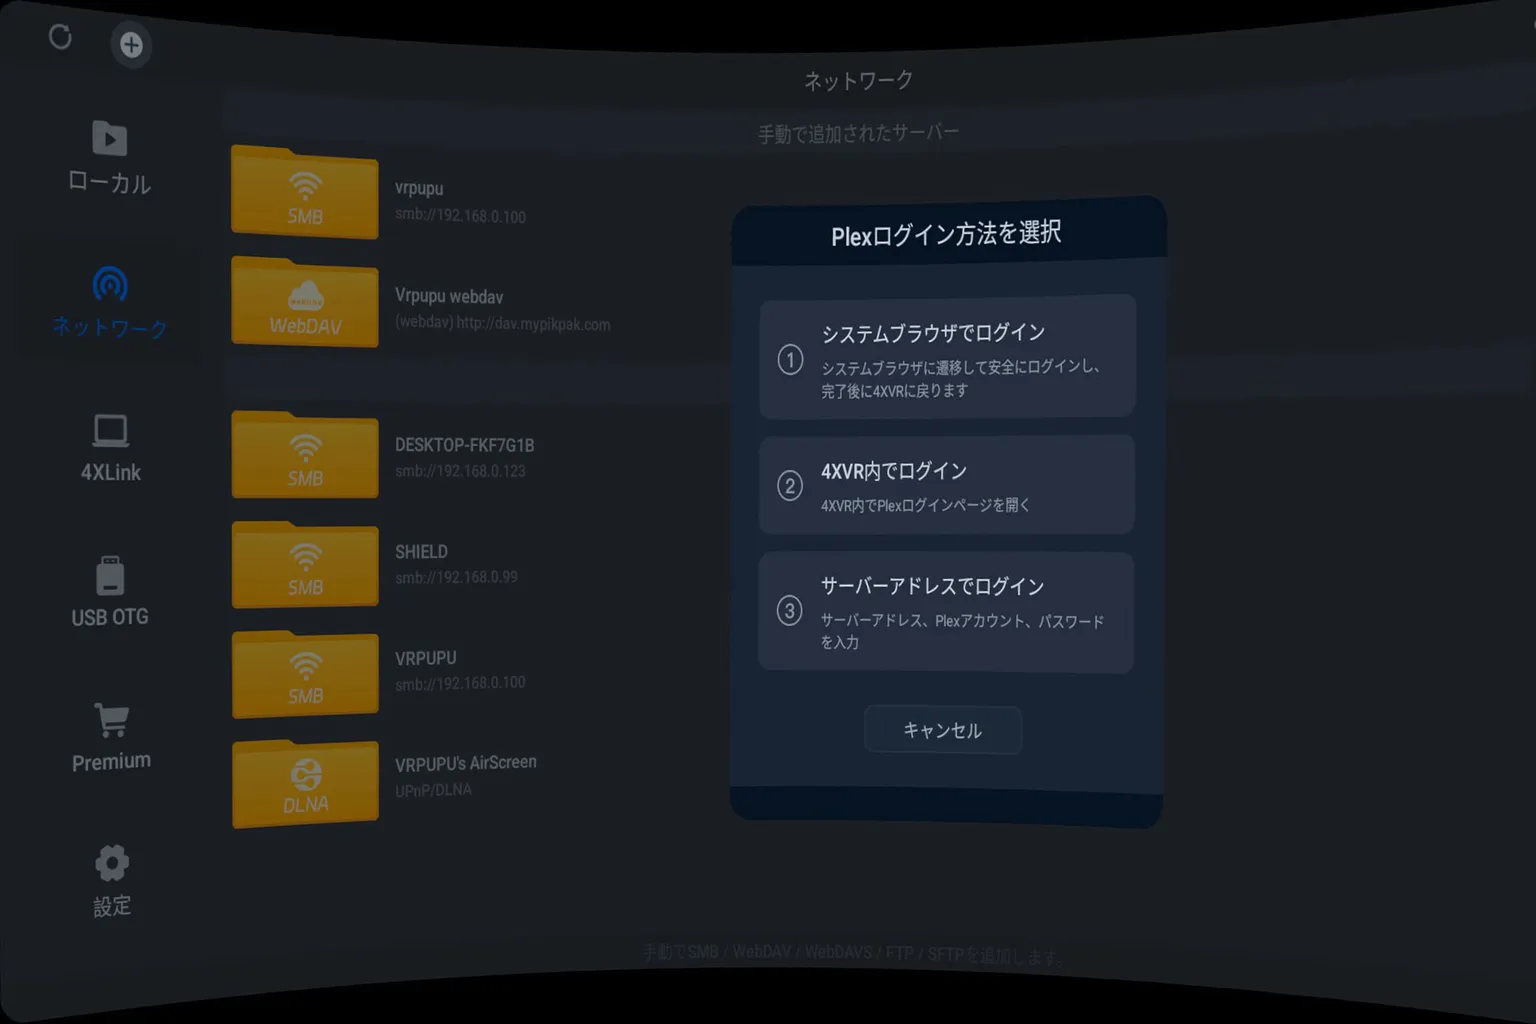
Task: Click the UPnP/DLNA label text
Action: 433,790
